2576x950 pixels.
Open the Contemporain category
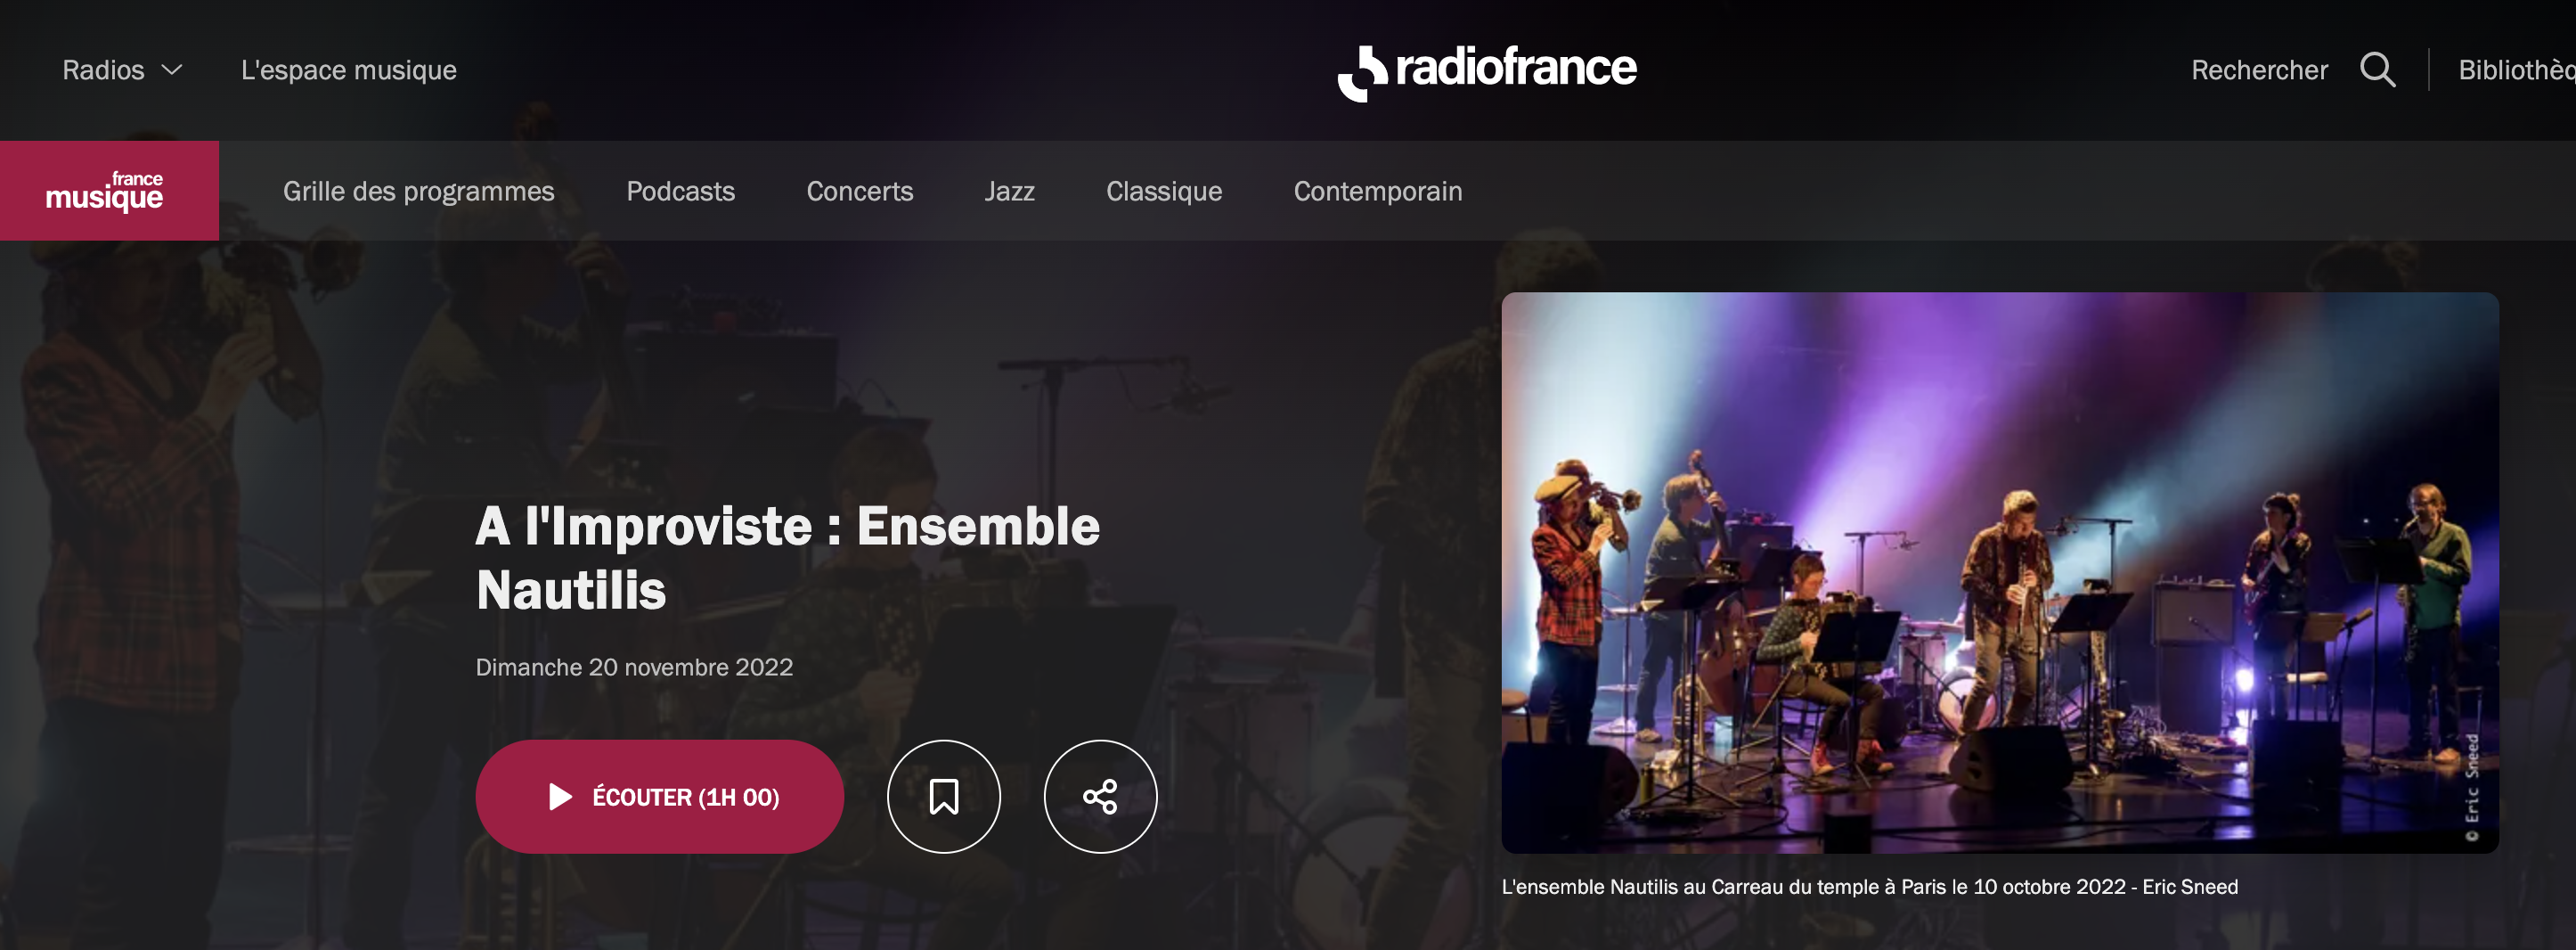click(1377, 191)
